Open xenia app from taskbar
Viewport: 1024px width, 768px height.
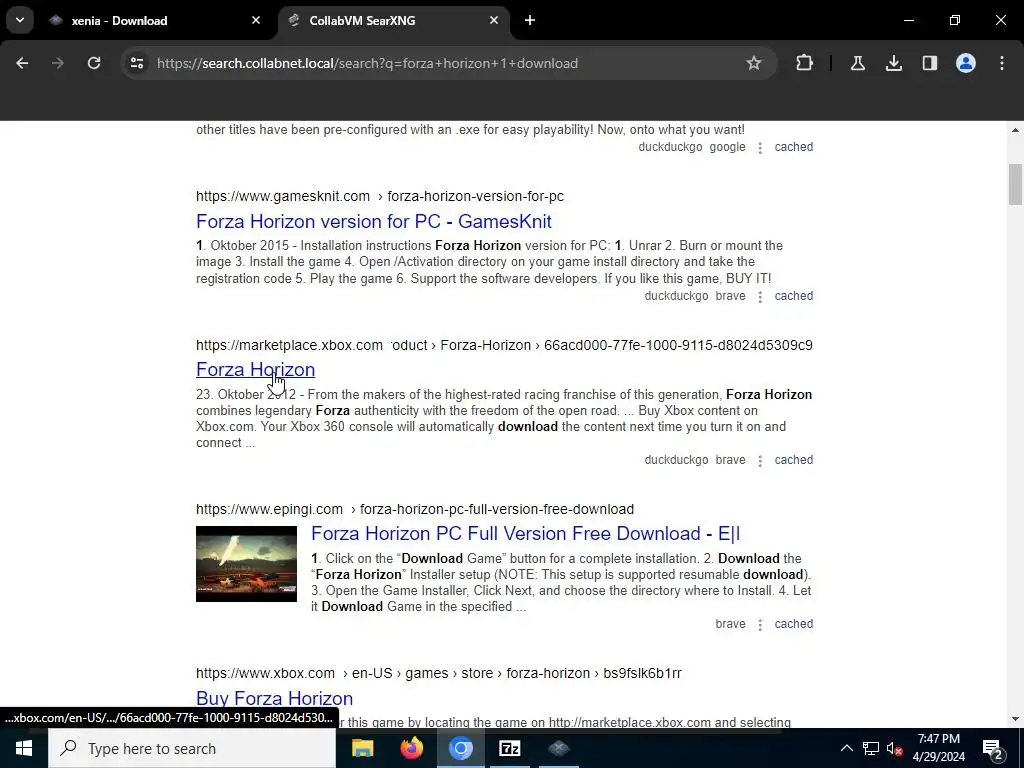click(558, 748)
